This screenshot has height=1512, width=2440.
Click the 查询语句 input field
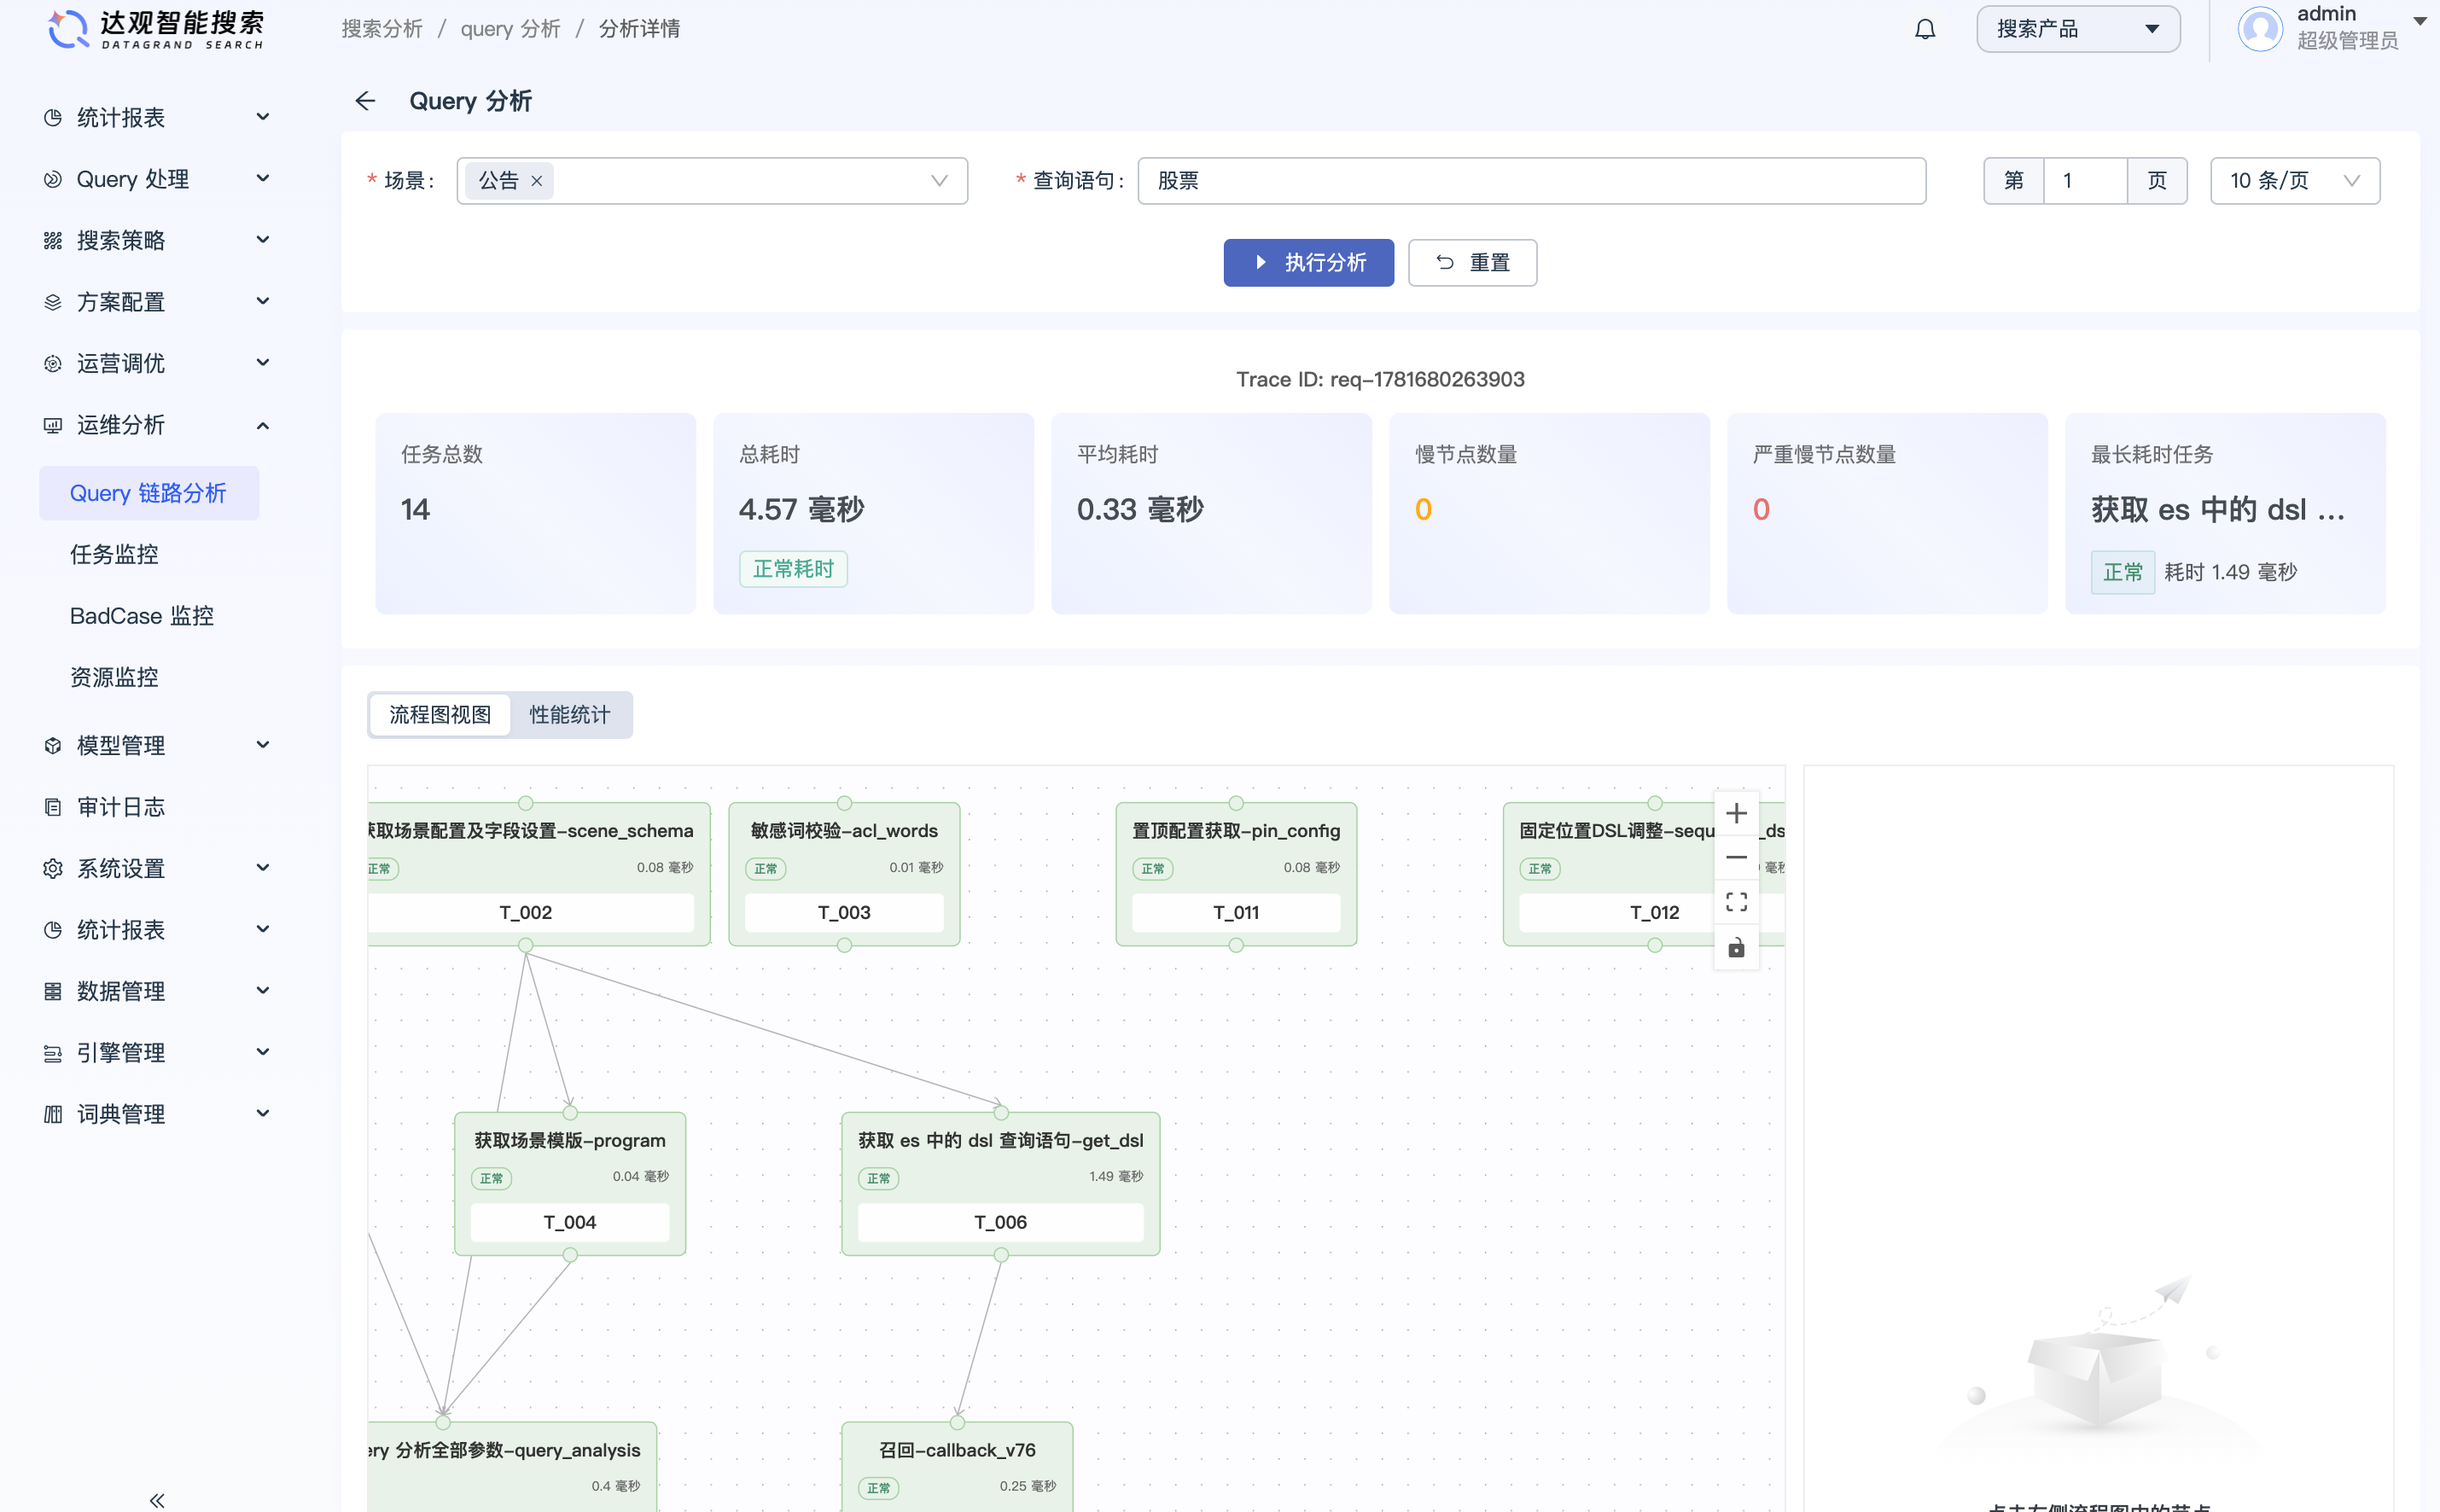(1531, 181)
